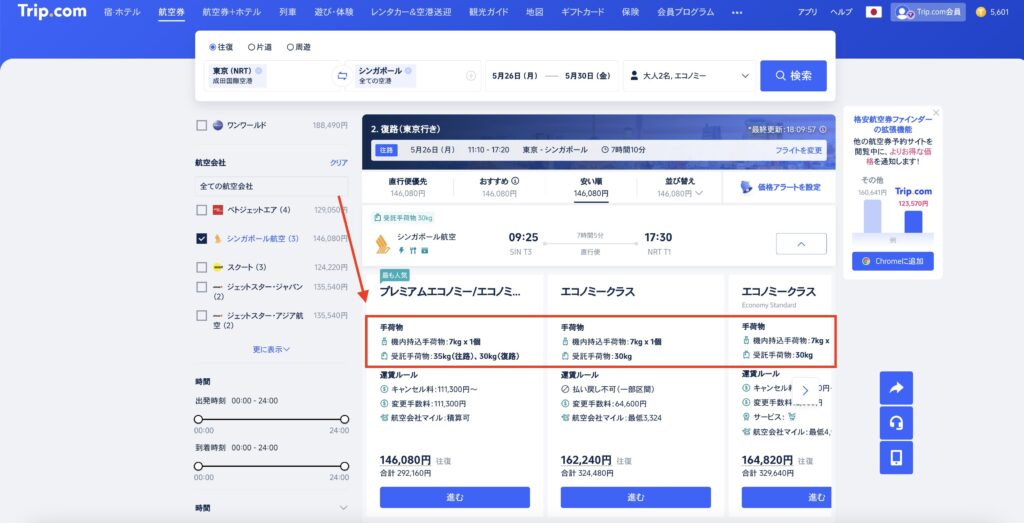
Task: Open Trip.com member account badge
Action: pos(928,12)
